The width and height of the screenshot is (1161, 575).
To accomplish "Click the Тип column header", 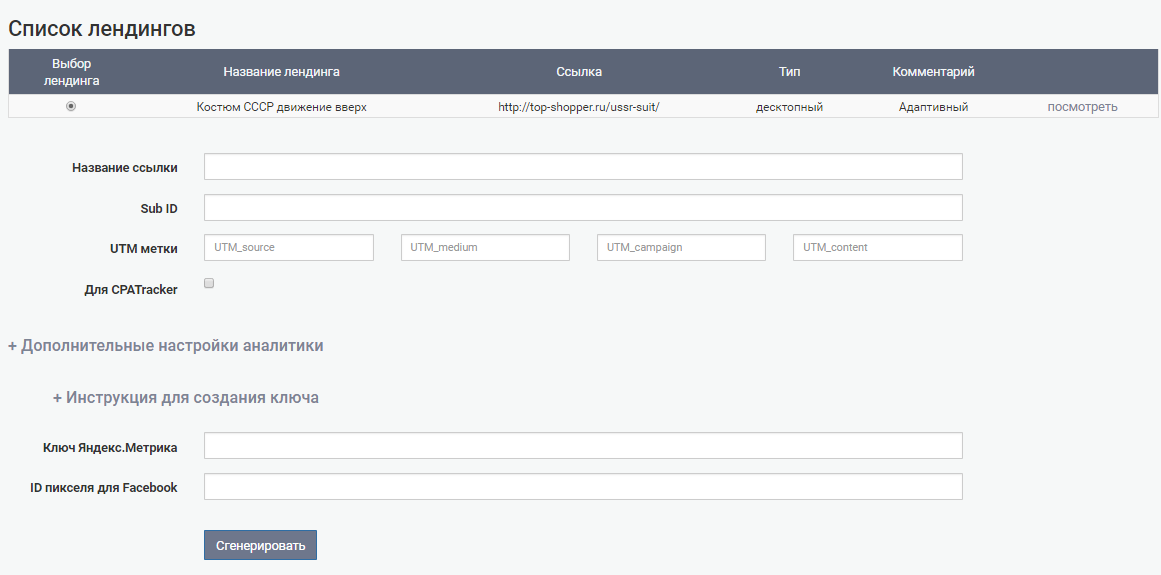I will click(789, 72).
